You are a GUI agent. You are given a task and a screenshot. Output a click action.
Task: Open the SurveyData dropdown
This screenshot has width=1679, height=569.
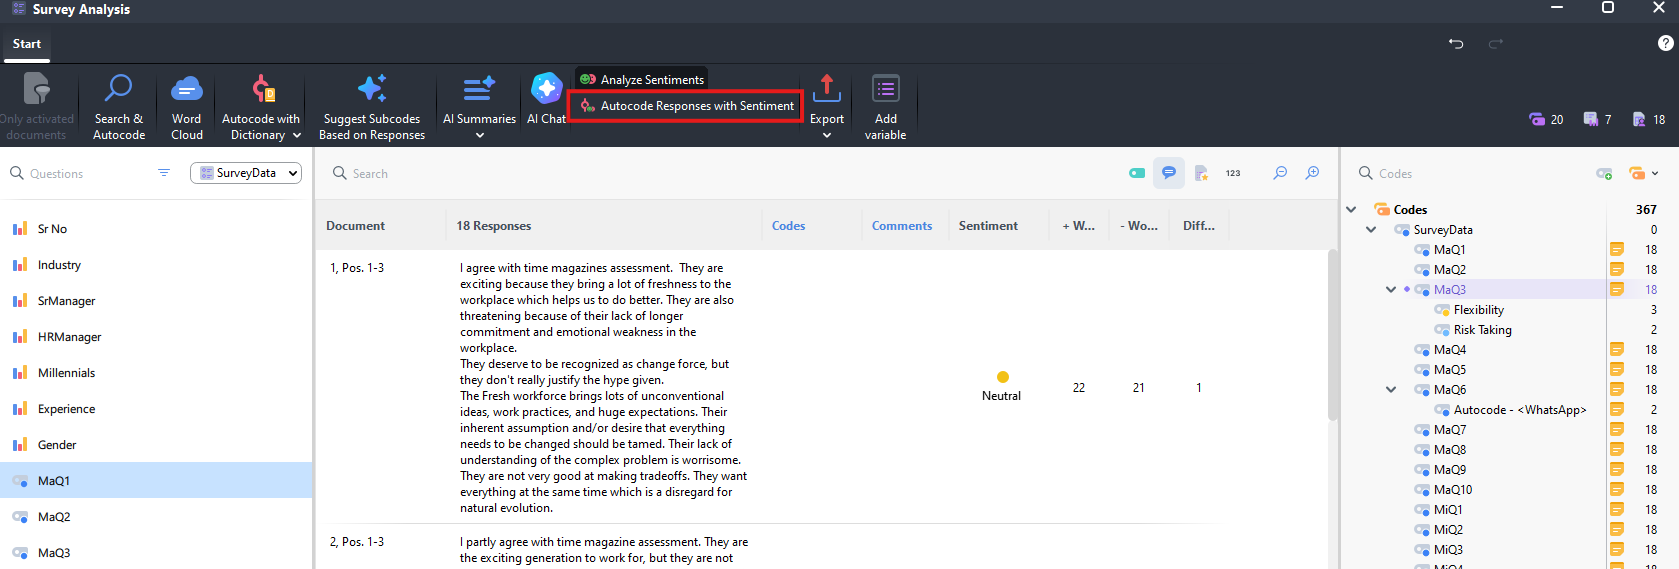(x=246, y=173)
